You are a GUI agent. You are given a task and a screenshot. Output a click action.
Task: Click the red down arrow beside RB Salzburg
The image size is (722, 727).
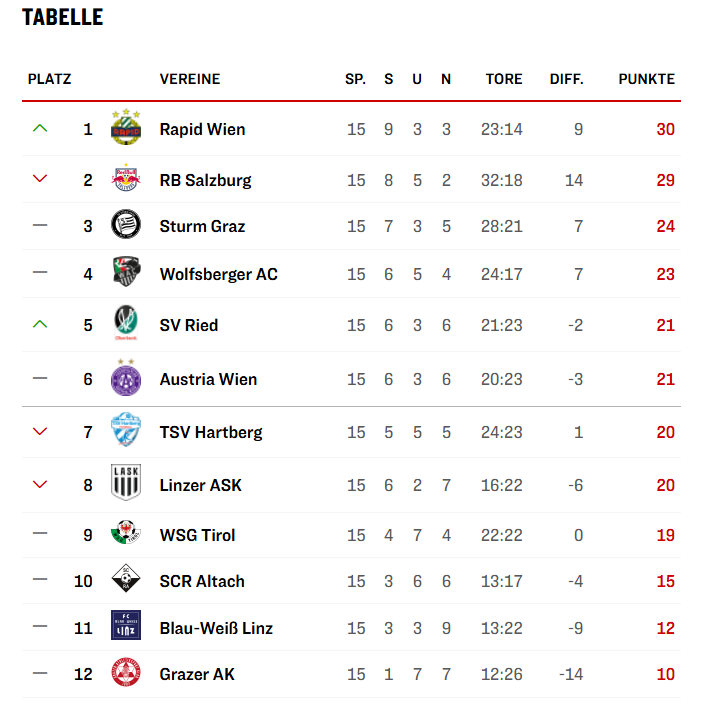tap(40, 180)
